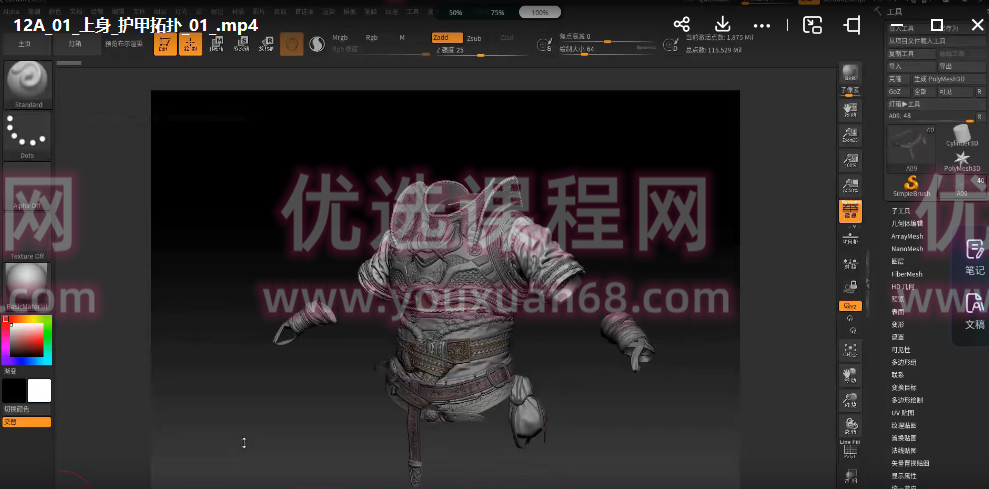Open the Texture Off selector
This screenshot has width=989, height=489.
(28, 237)
